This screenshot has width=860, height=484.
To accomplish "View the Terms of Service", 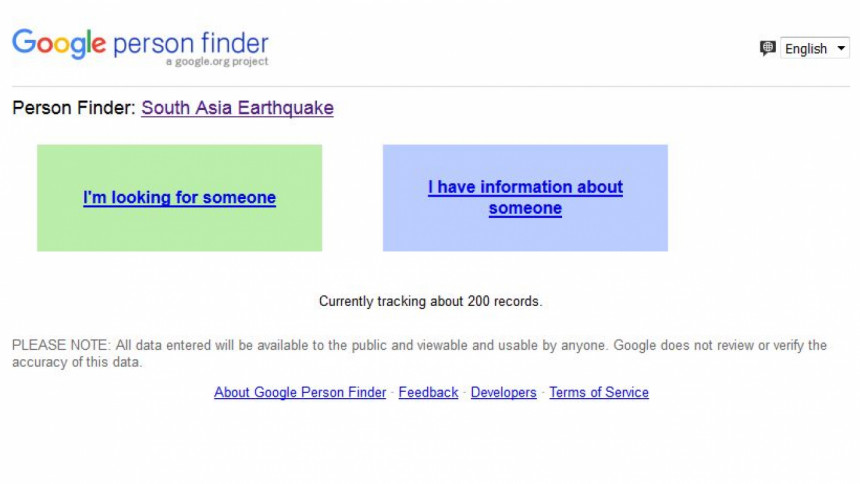I will coord(599,392).
